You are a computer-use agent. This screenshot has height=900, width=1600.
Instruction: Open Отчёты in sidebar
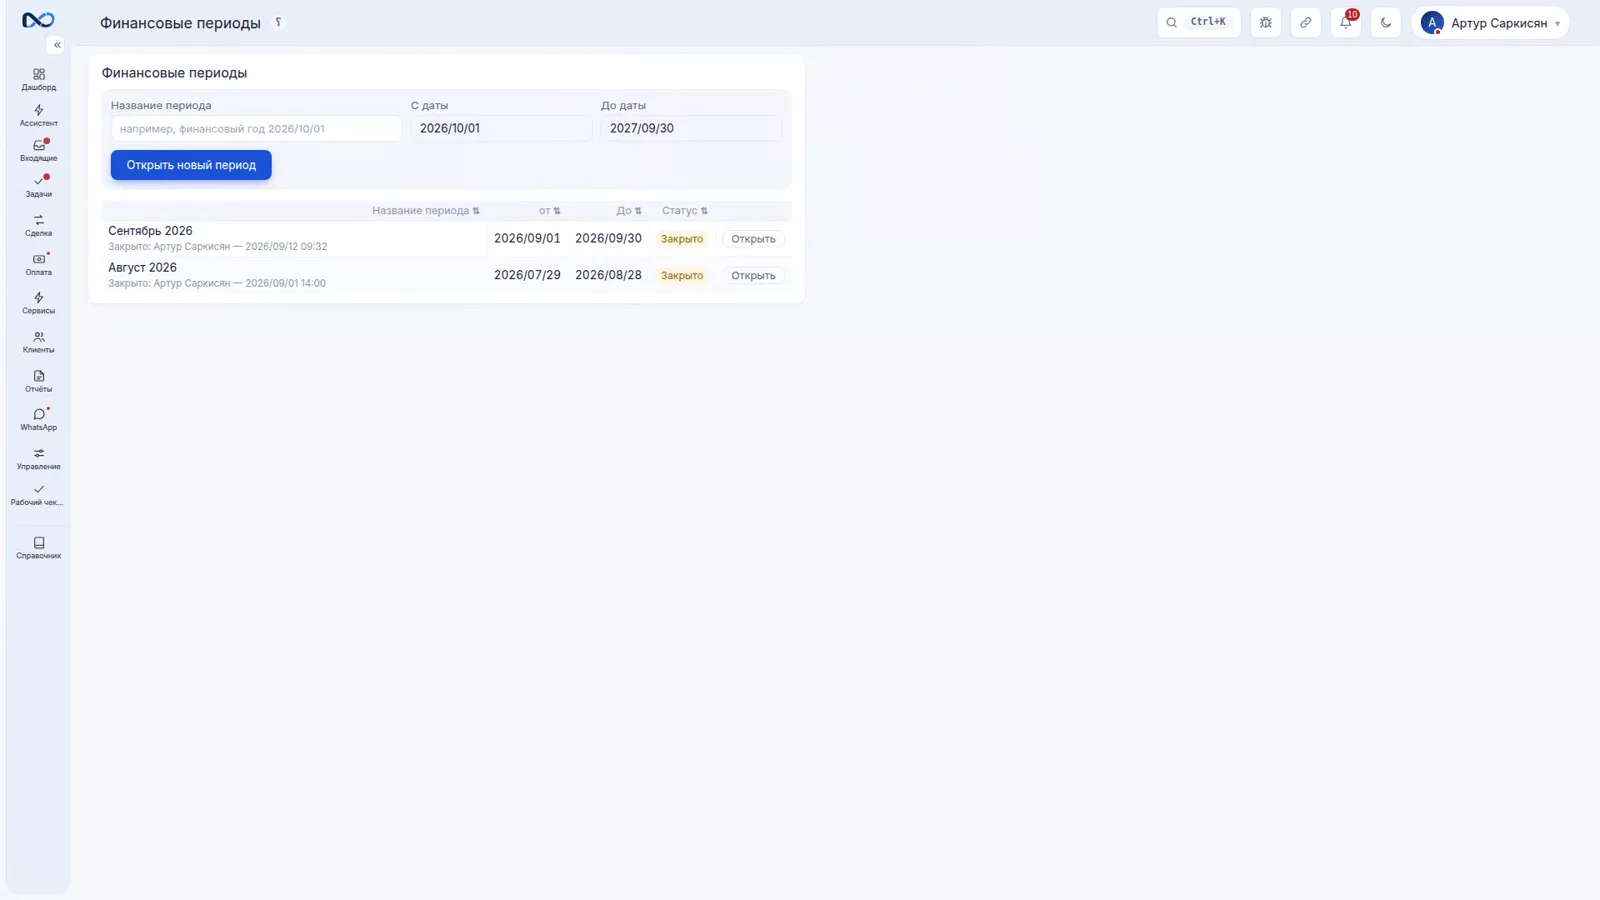coord(38,381)
